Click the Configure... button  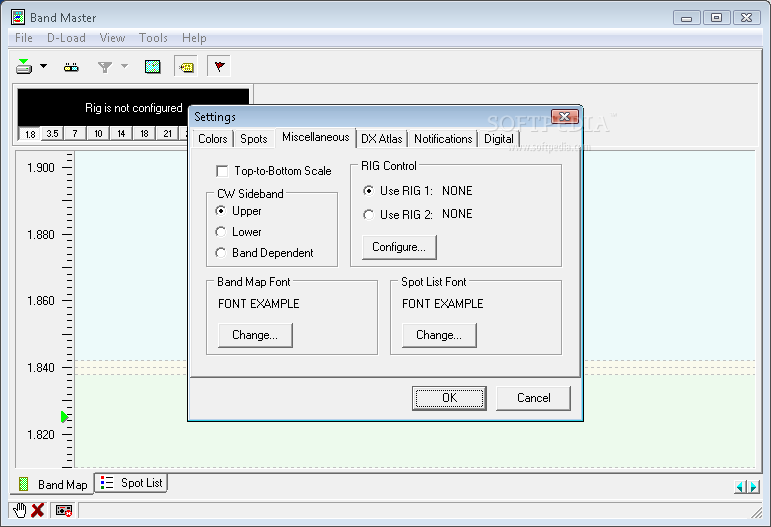pos(399,247)
